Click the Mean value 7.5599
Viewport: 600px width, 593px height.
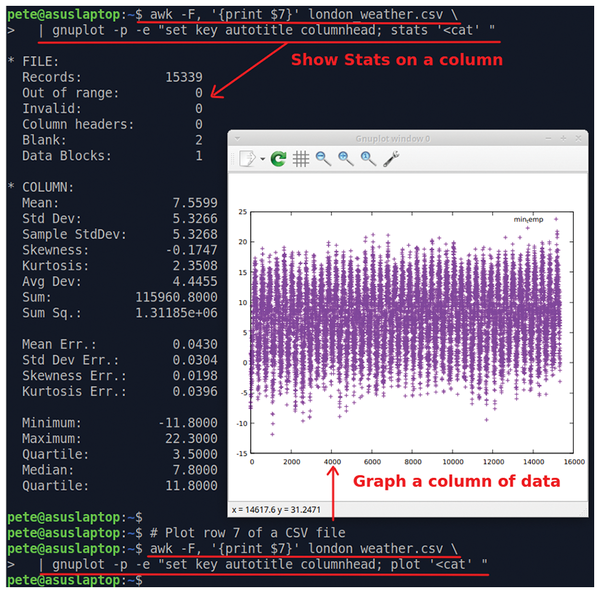click(195, 203)
